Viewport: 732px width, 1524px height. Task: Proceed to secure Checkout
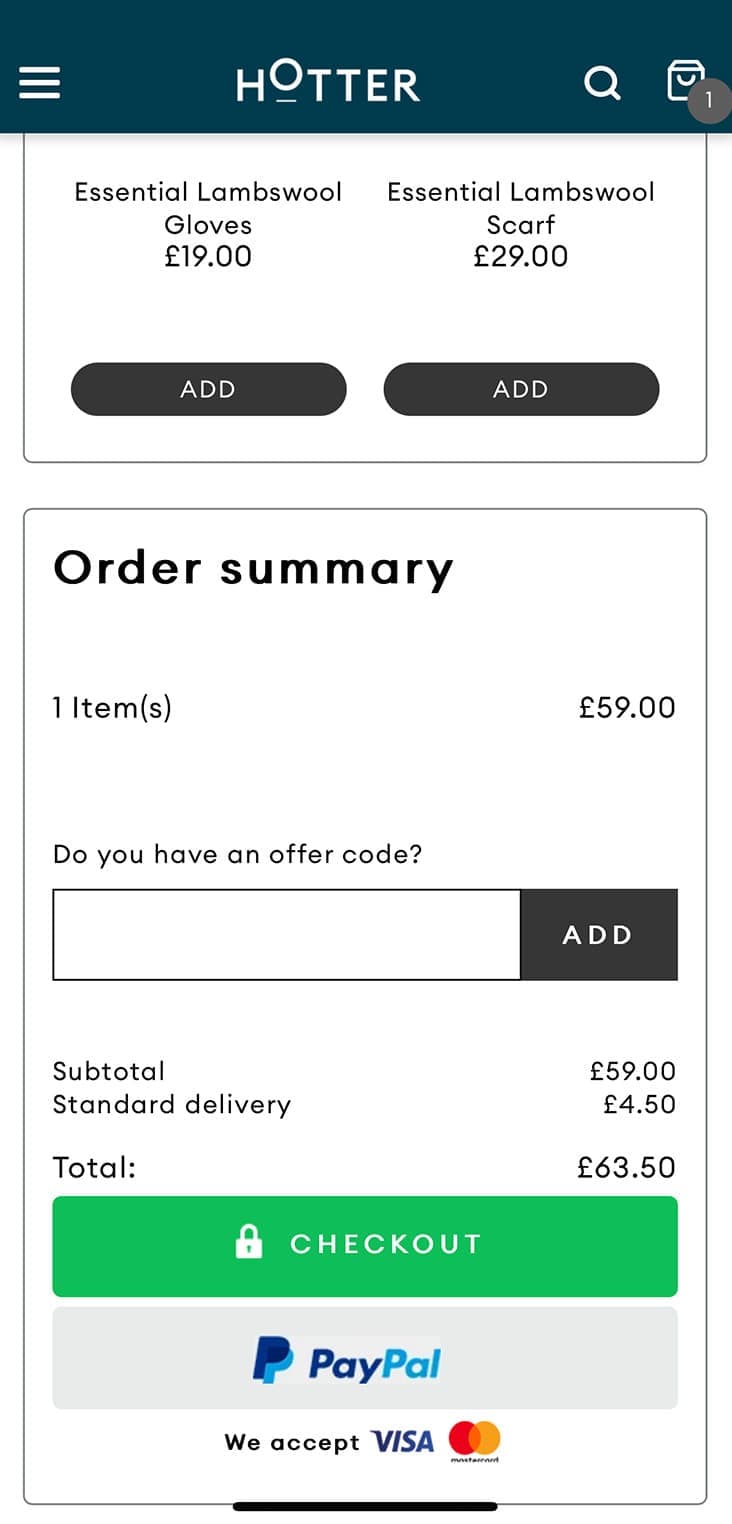tap(365, 1245)
